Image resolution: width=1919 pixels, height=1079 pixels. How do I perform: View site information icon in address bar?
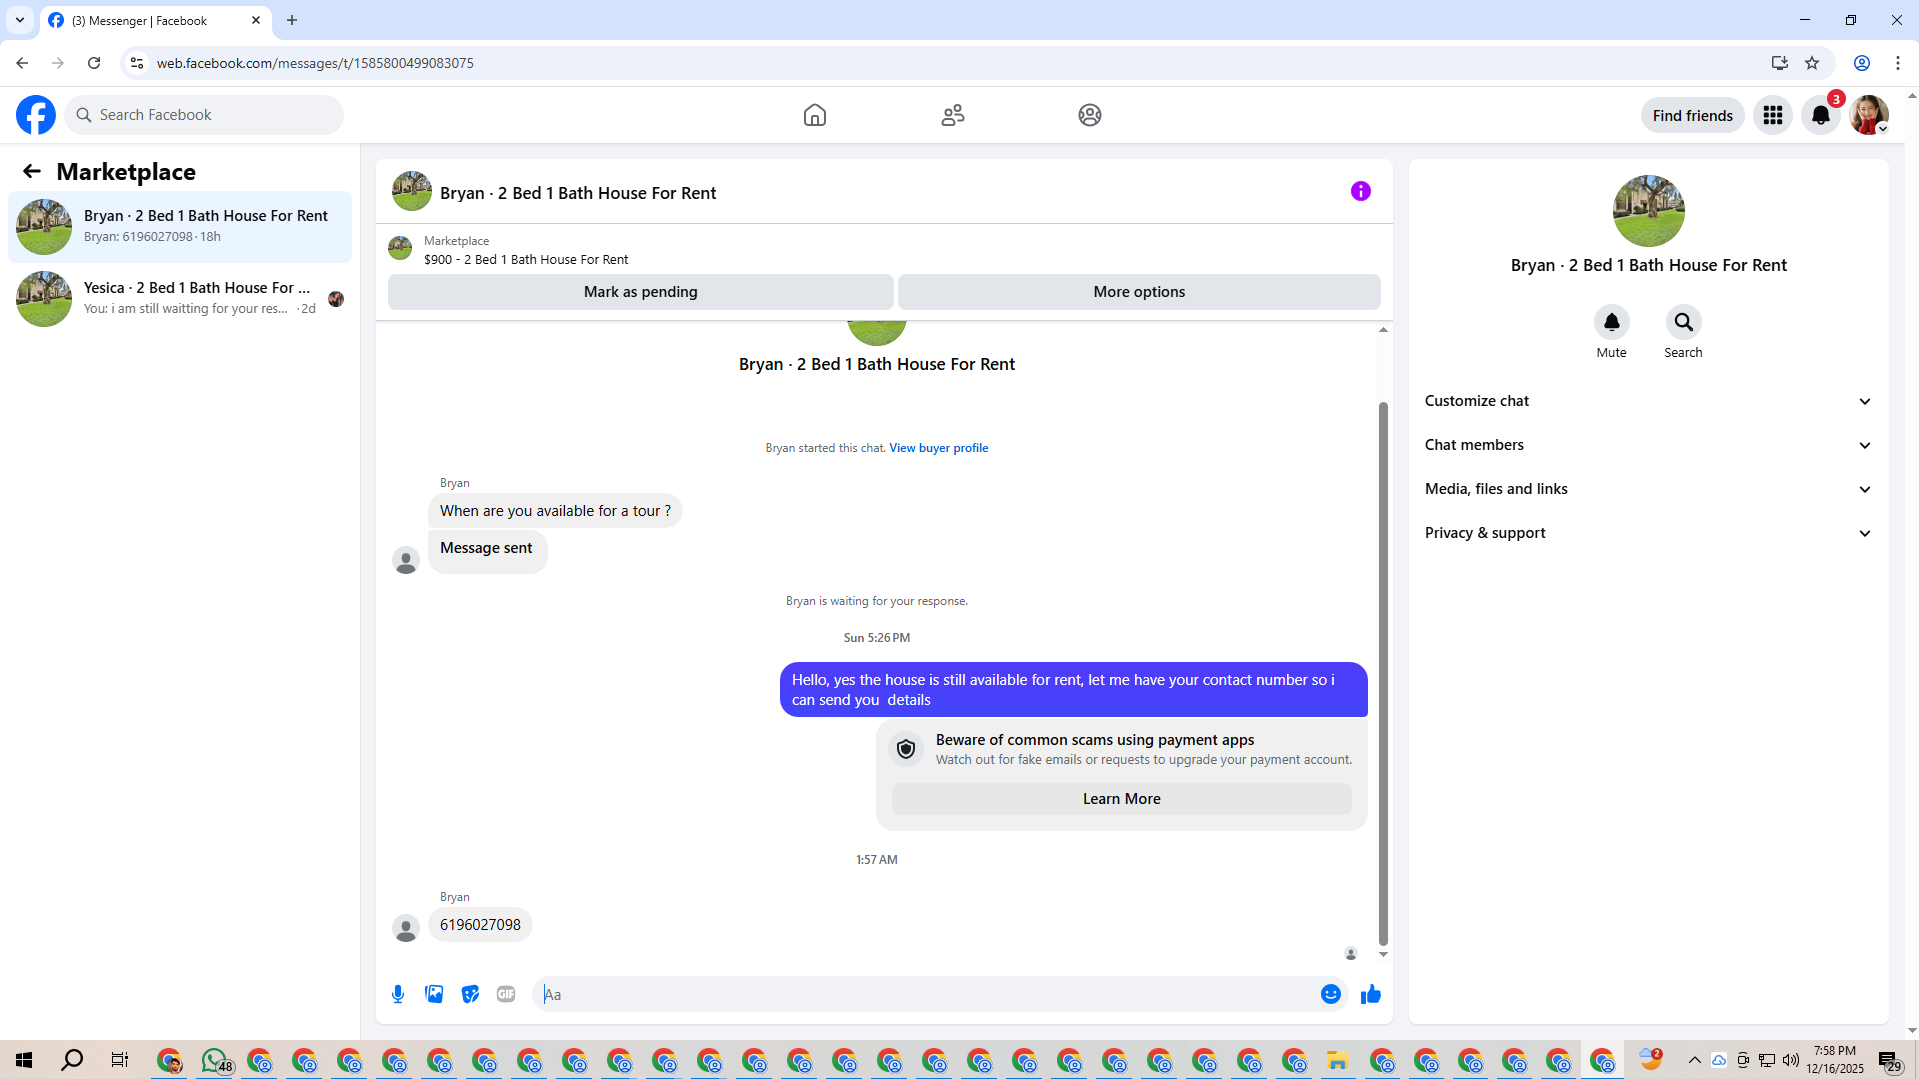click(137, 63)
